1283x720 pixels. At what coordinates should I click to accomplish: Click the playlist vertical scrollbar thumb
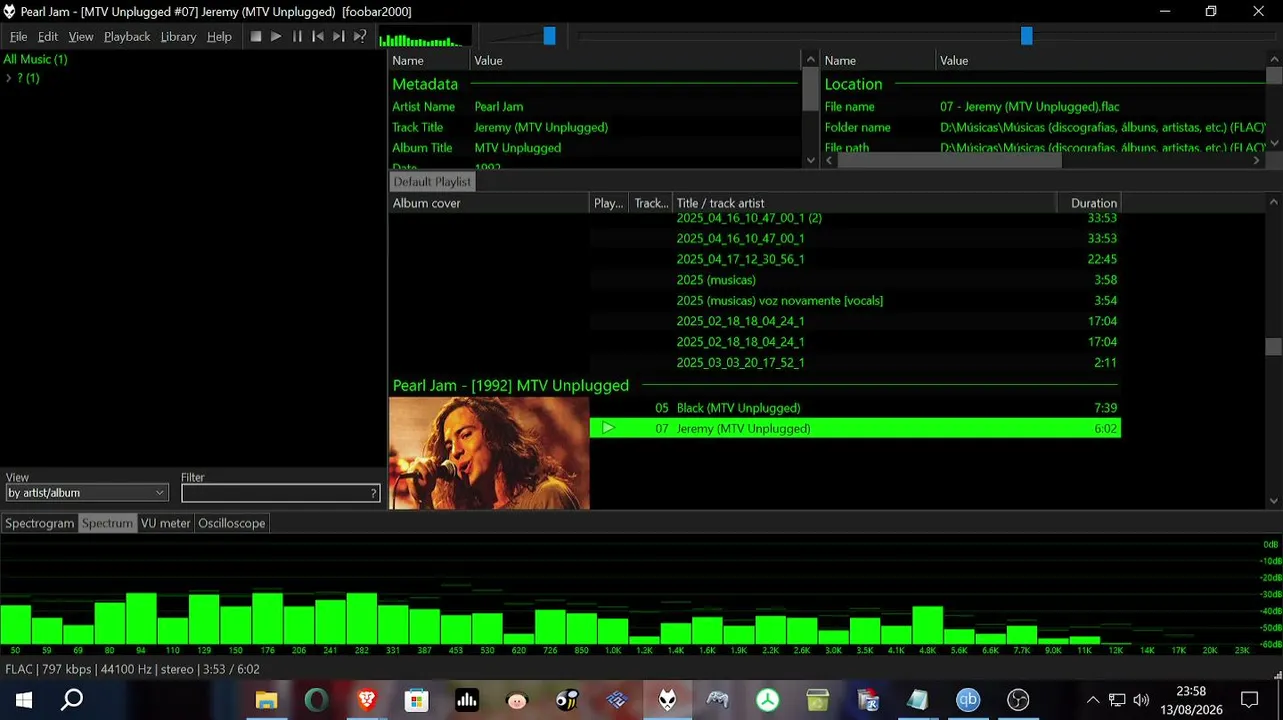pyautogui.click(x=1273, y=346)
